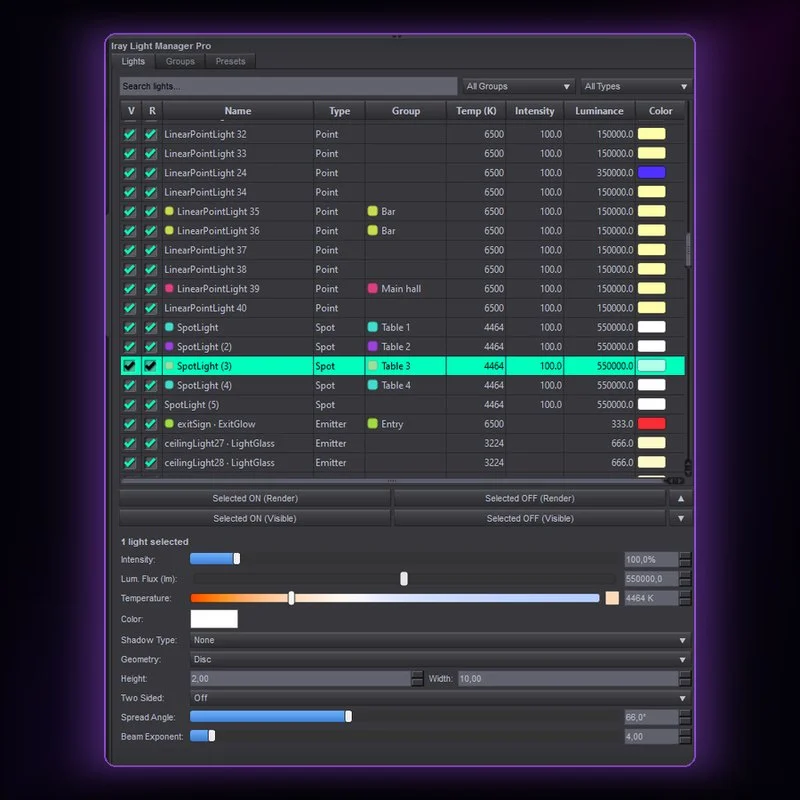Sort by the Luminance column header

[x=599, y=111]
